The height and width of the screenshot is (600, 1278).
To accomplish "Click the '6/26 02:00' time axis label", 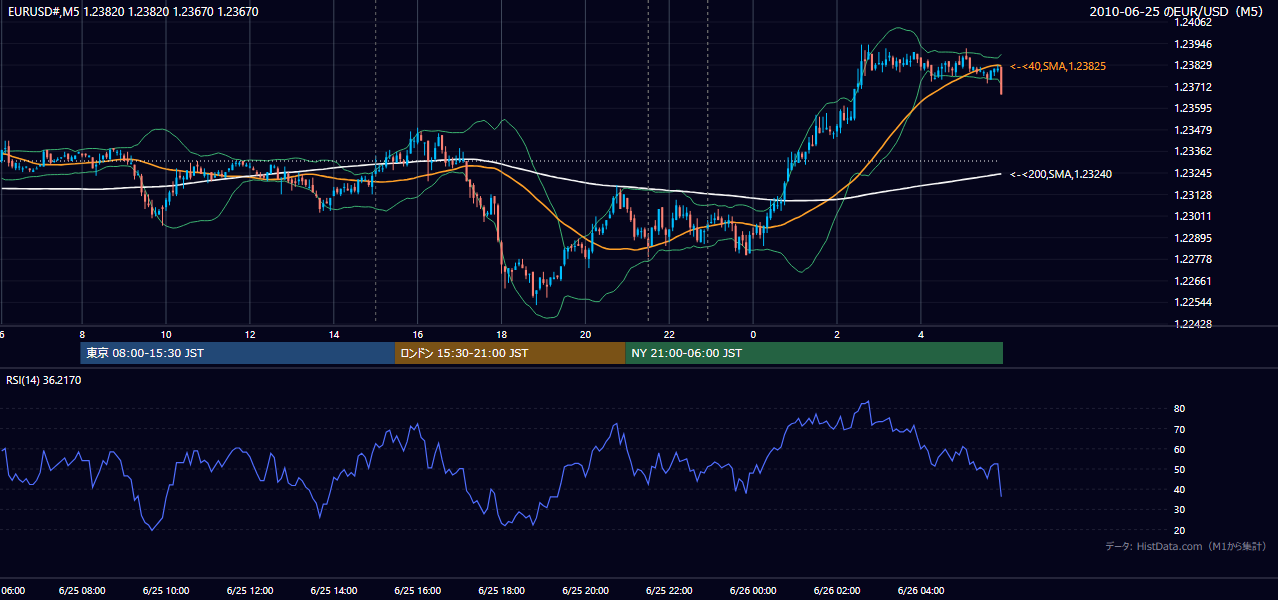I will 838,590.
